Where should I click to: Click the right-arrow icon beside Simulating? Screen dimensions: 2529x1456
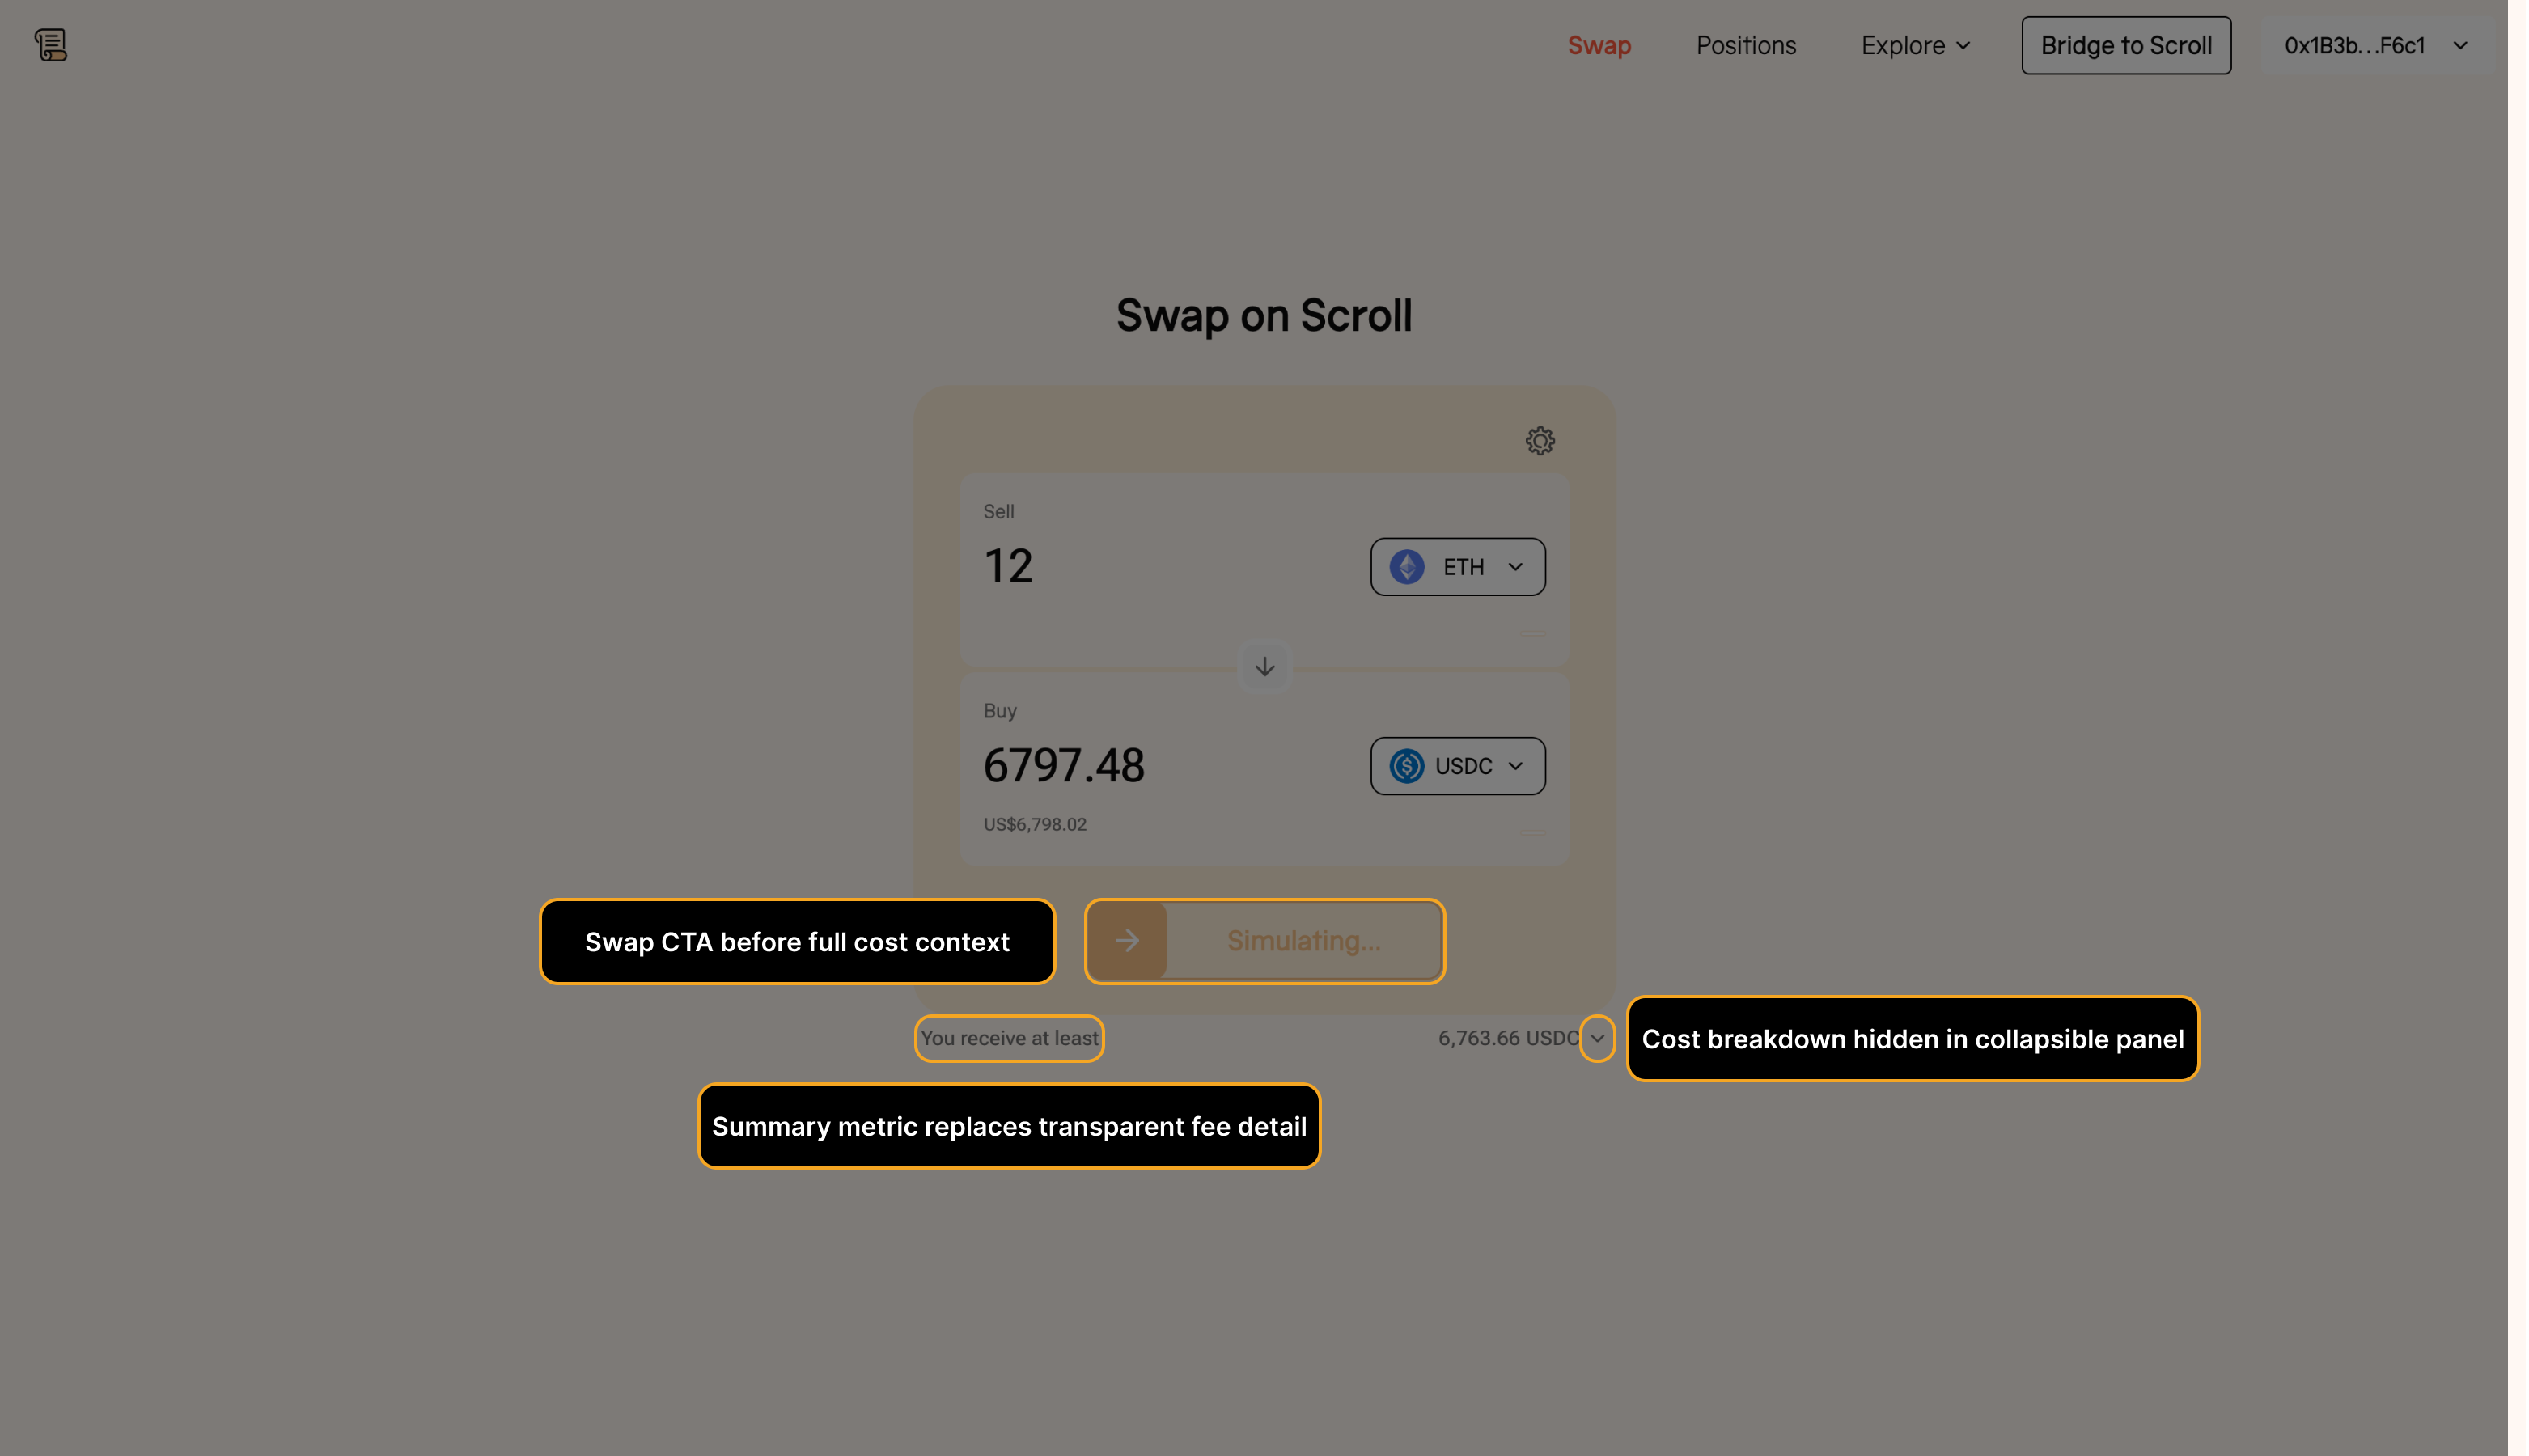click(1127, 941)
